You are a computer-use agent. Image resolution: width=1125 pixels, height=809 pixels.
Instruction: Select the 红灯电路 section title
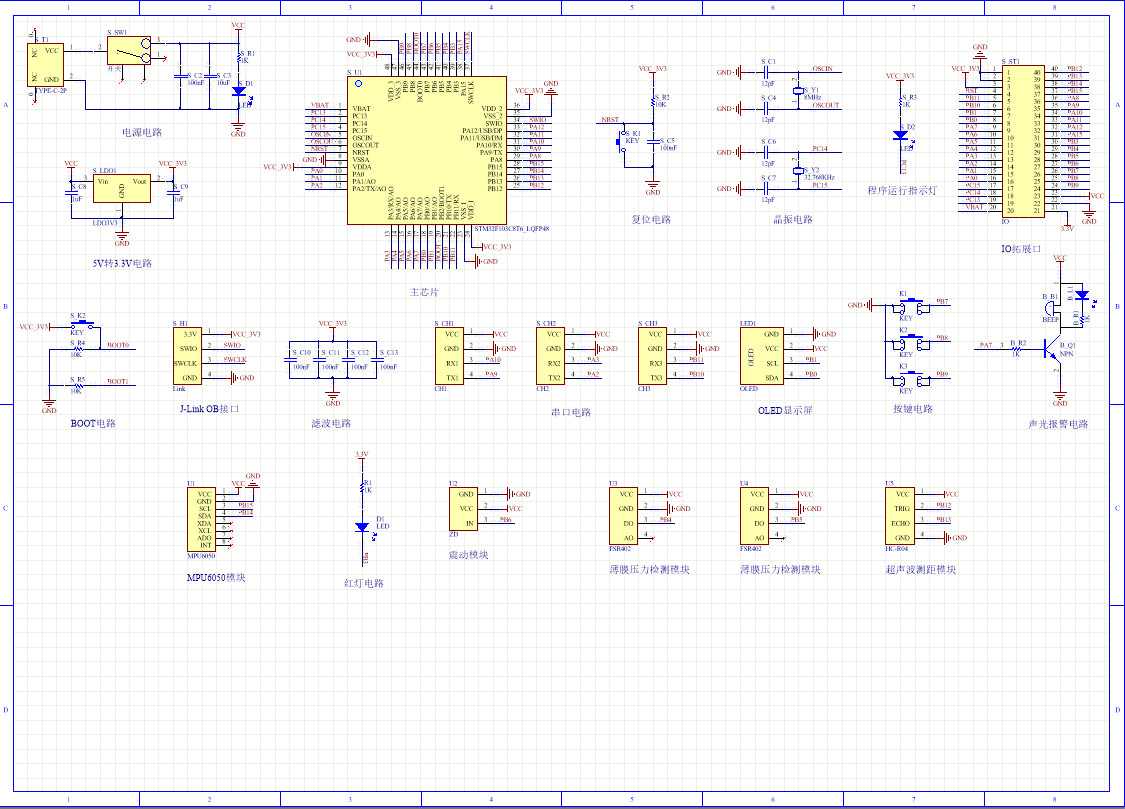pos(364,583)
